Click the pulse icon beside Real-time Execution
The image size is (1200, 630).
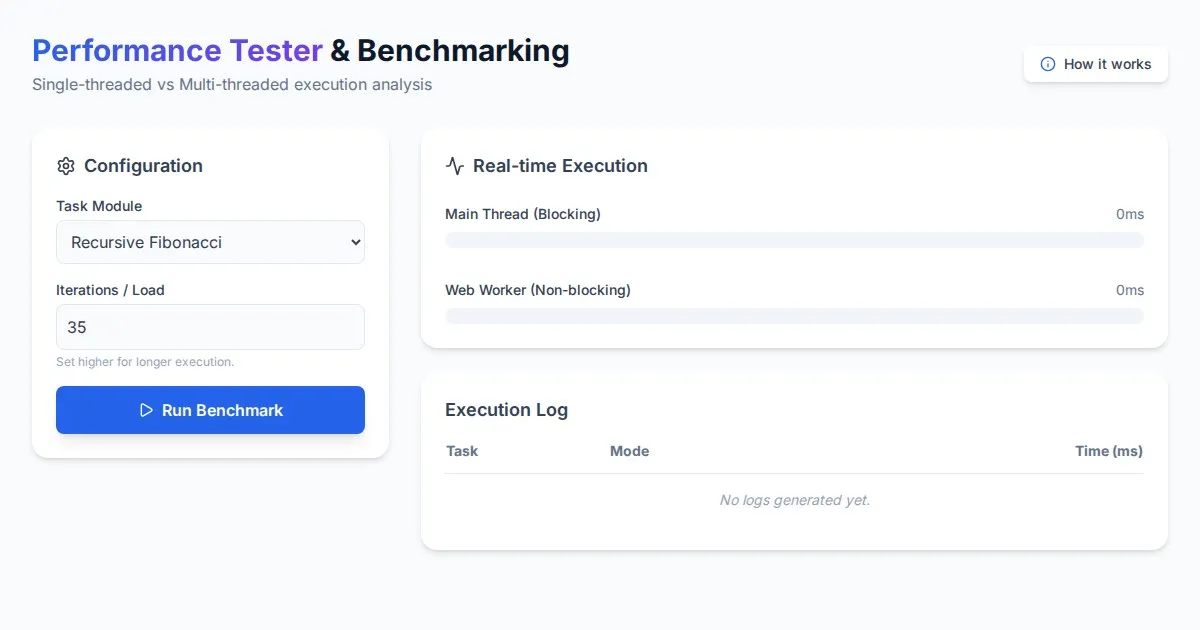(x=455, y=166)
